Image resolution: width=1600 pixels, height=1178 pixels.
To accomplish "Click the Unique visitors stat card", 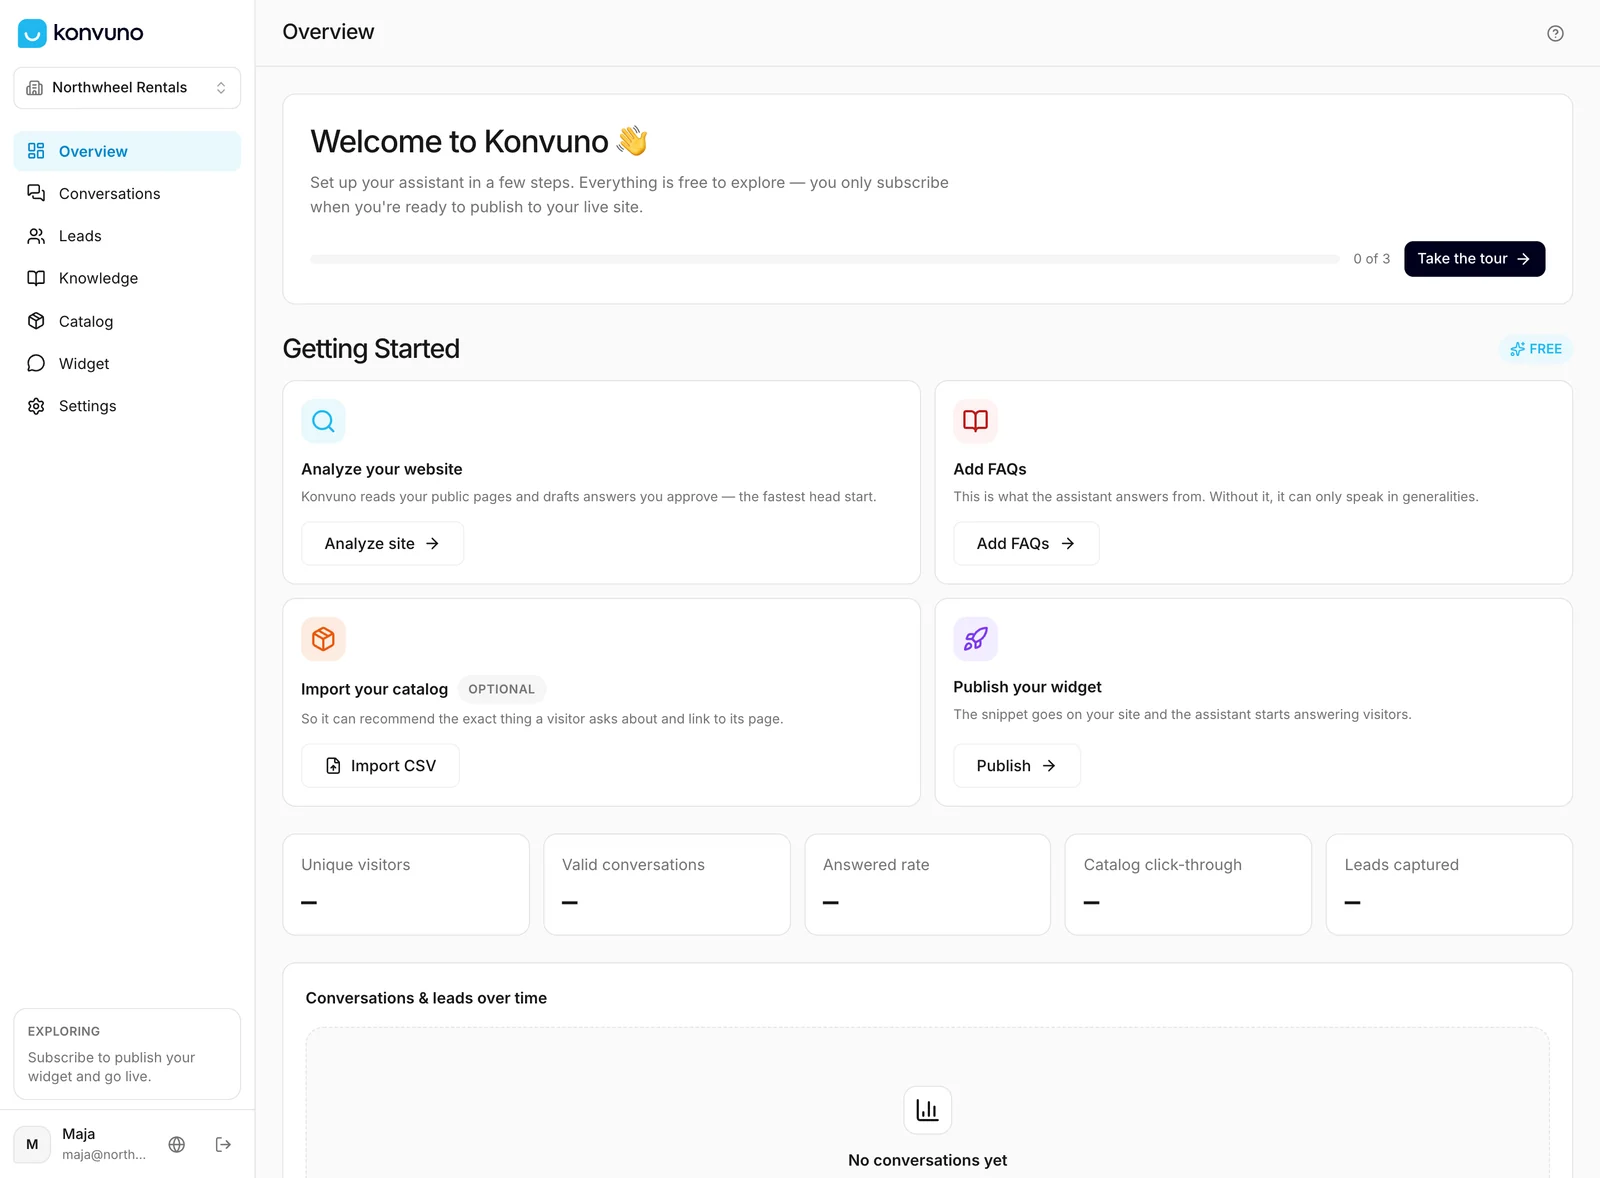I will 406,885.
